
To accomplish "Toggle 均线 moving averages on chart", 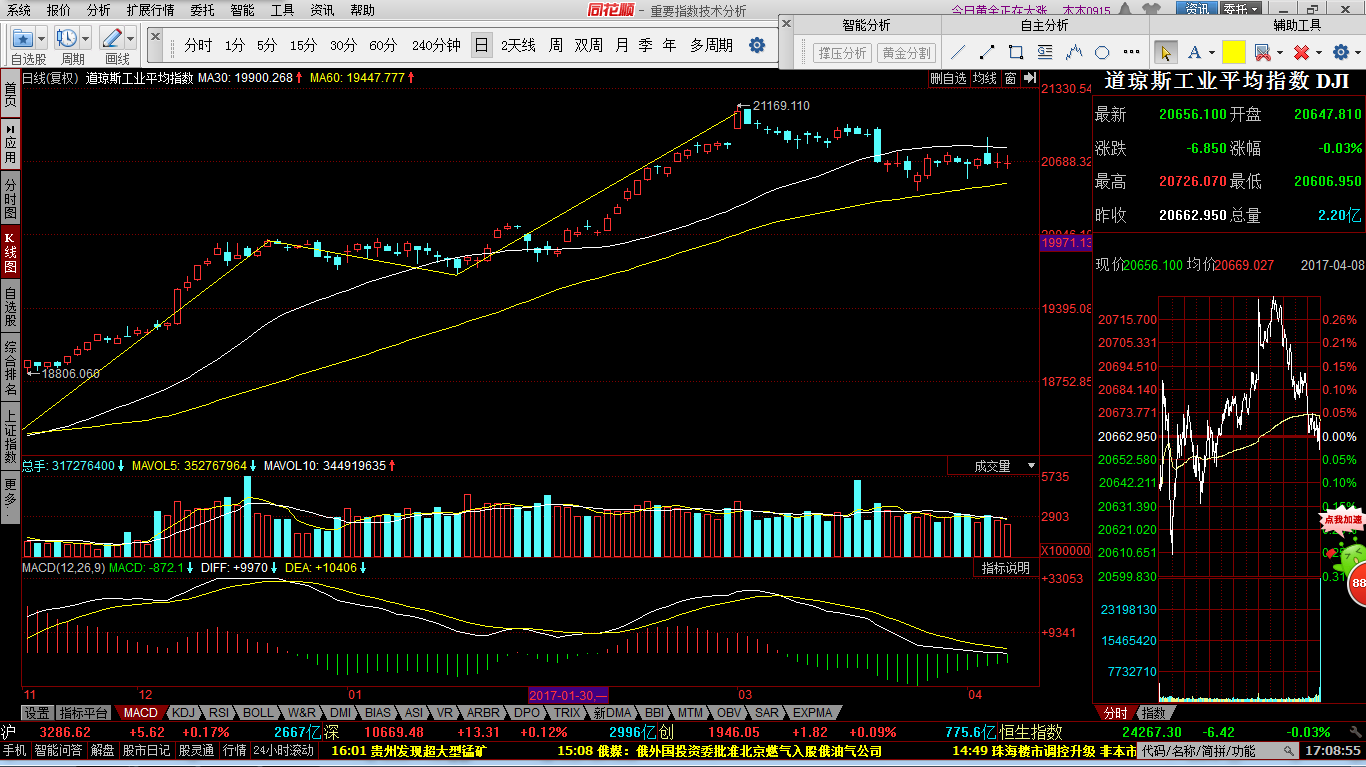I will pos(985,78).
